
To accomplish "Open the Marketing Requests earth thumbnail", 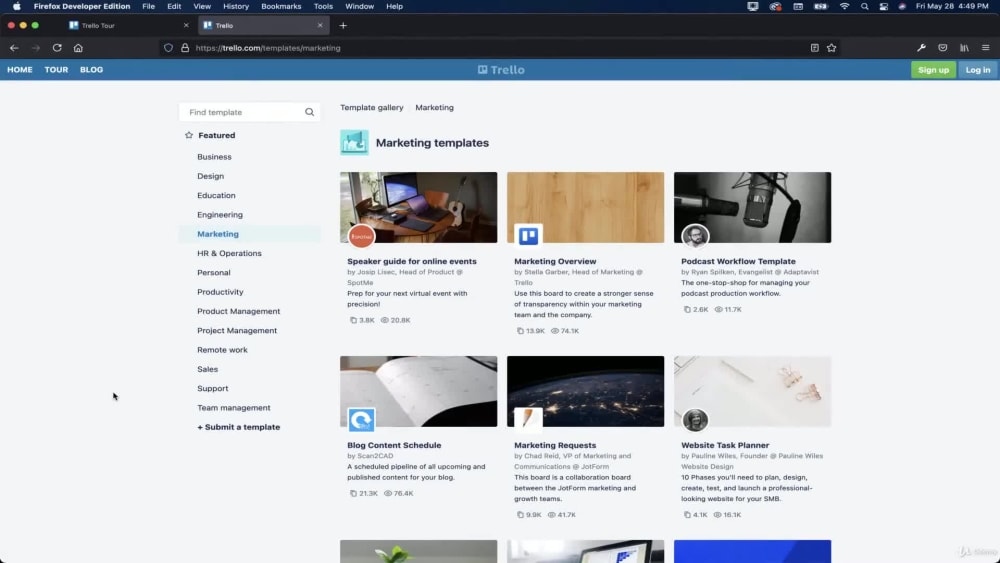I will [x=585, y=391].
